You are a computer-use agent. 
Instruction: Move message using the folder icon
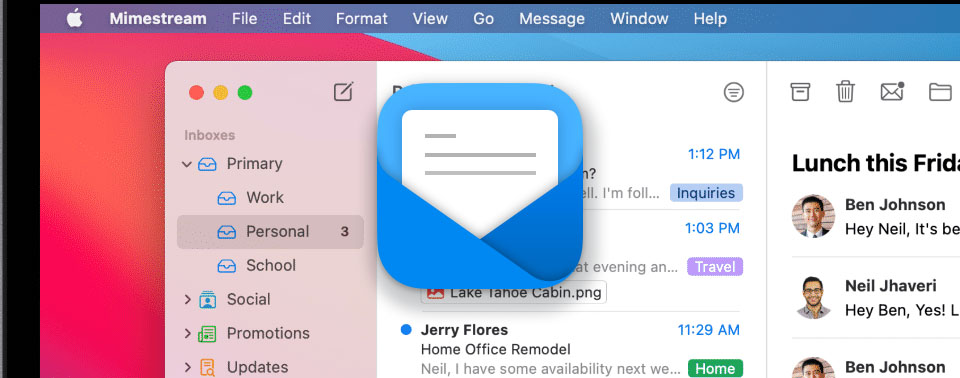click(x=940, y=93)
